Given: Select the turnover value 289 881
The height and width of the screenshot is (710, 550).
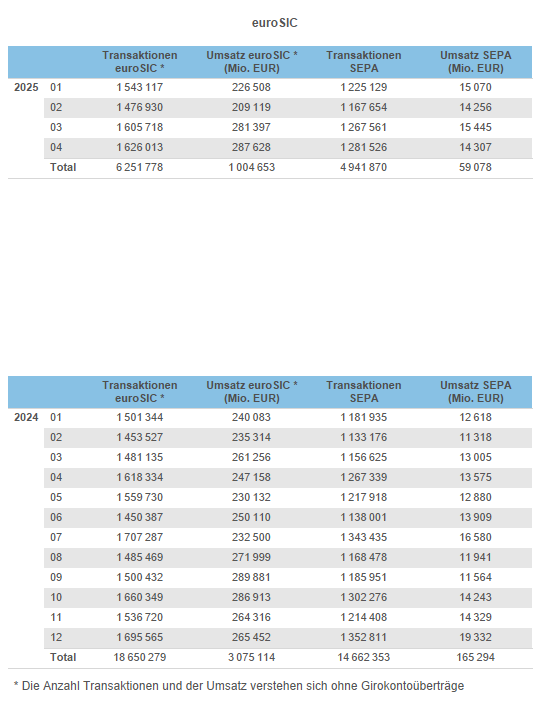Looking at the screenshot, I should (251, 577).
